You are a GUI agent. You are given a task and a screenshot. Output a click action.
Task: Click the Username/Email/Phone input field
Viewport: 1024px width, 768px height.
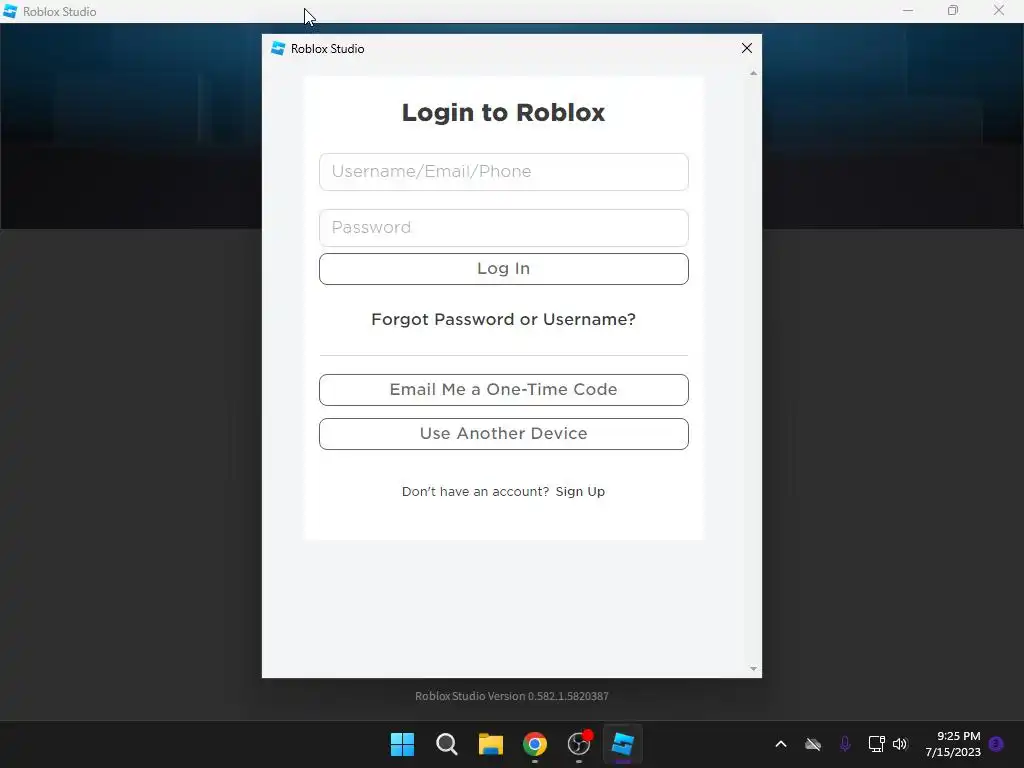tap(504, 172)
